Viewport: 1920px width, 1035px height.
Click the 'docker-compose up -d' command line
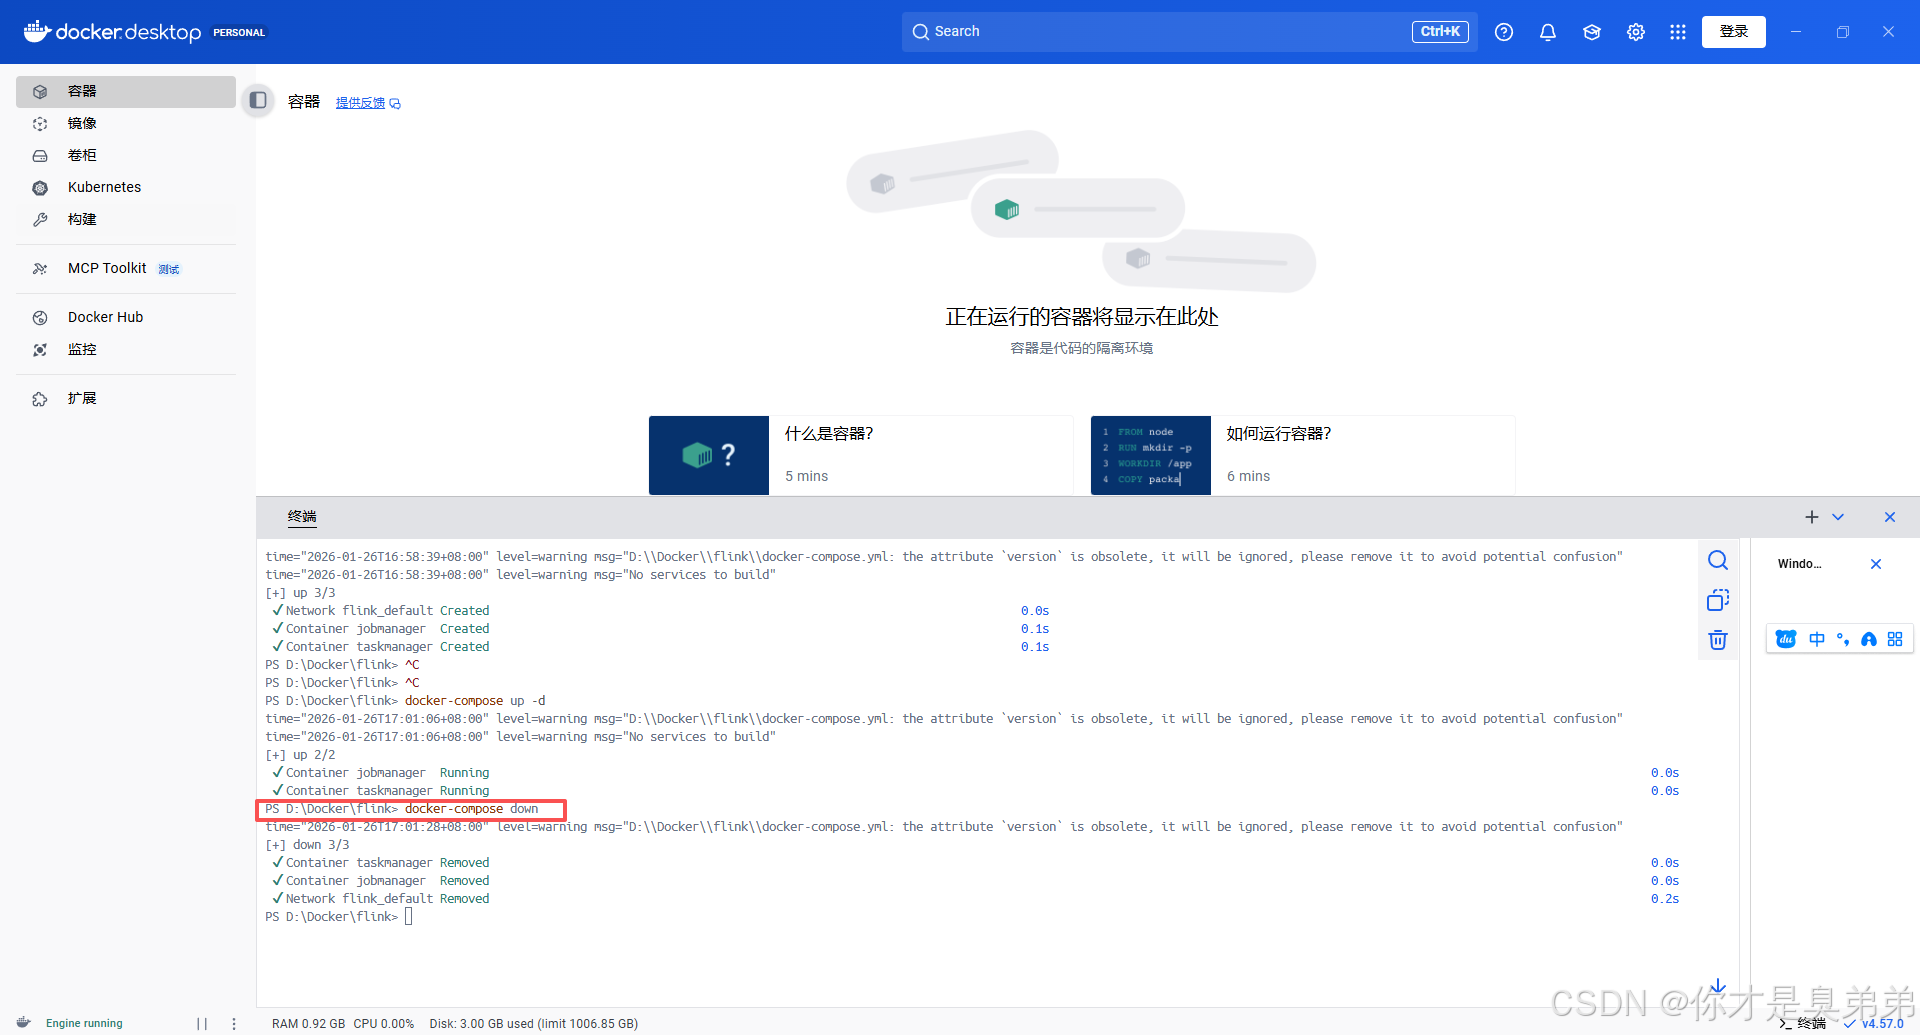(405, 701)
